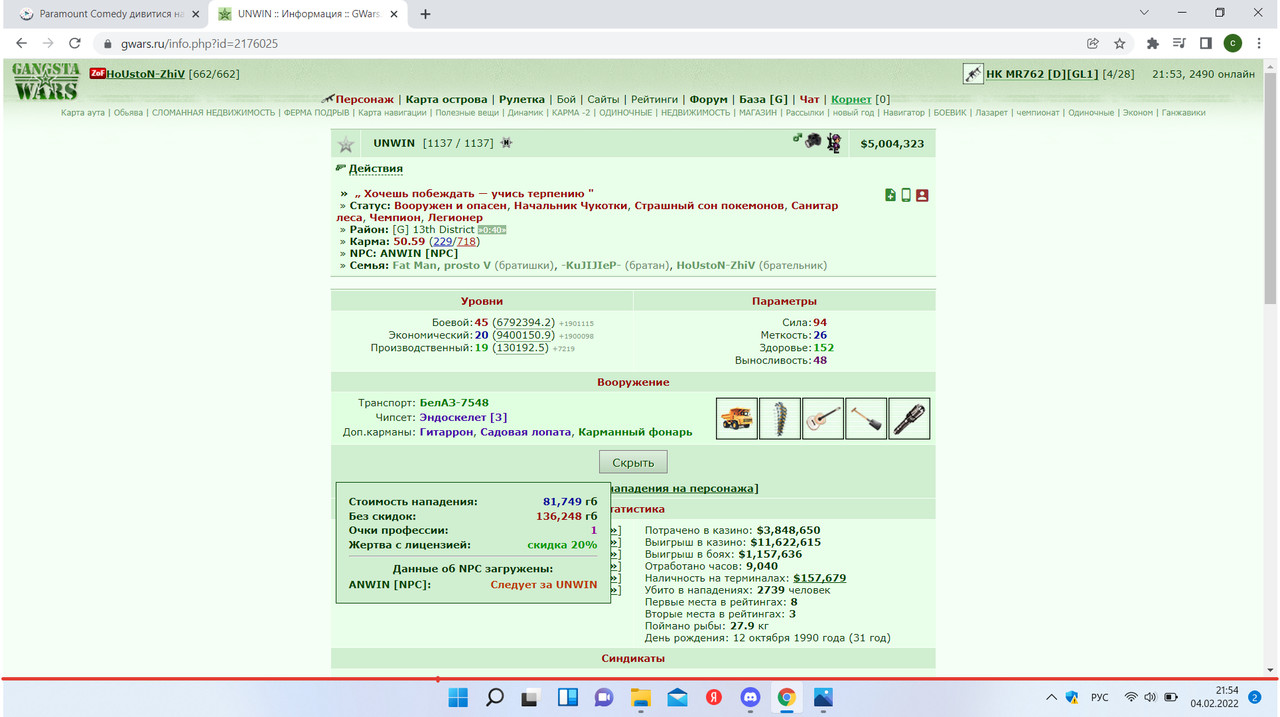Click the ZoF syndicate badge near HoUstoN-ZhiV

(97, 73)
